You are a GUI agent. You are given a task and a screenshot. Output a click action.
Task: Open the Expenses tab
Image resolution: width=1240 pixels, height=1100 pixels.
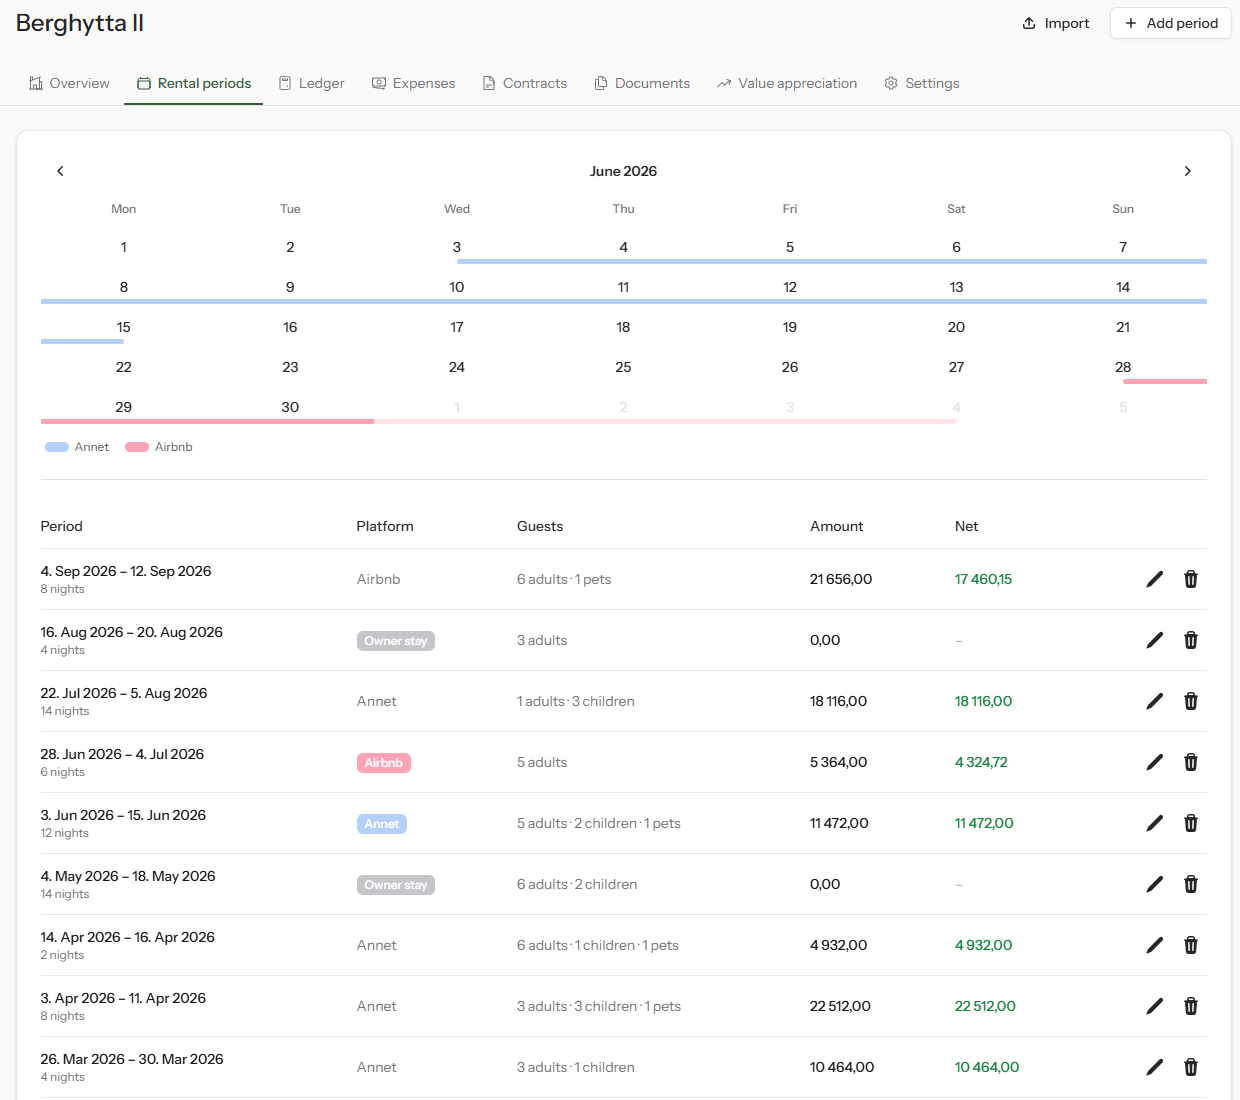413,83
